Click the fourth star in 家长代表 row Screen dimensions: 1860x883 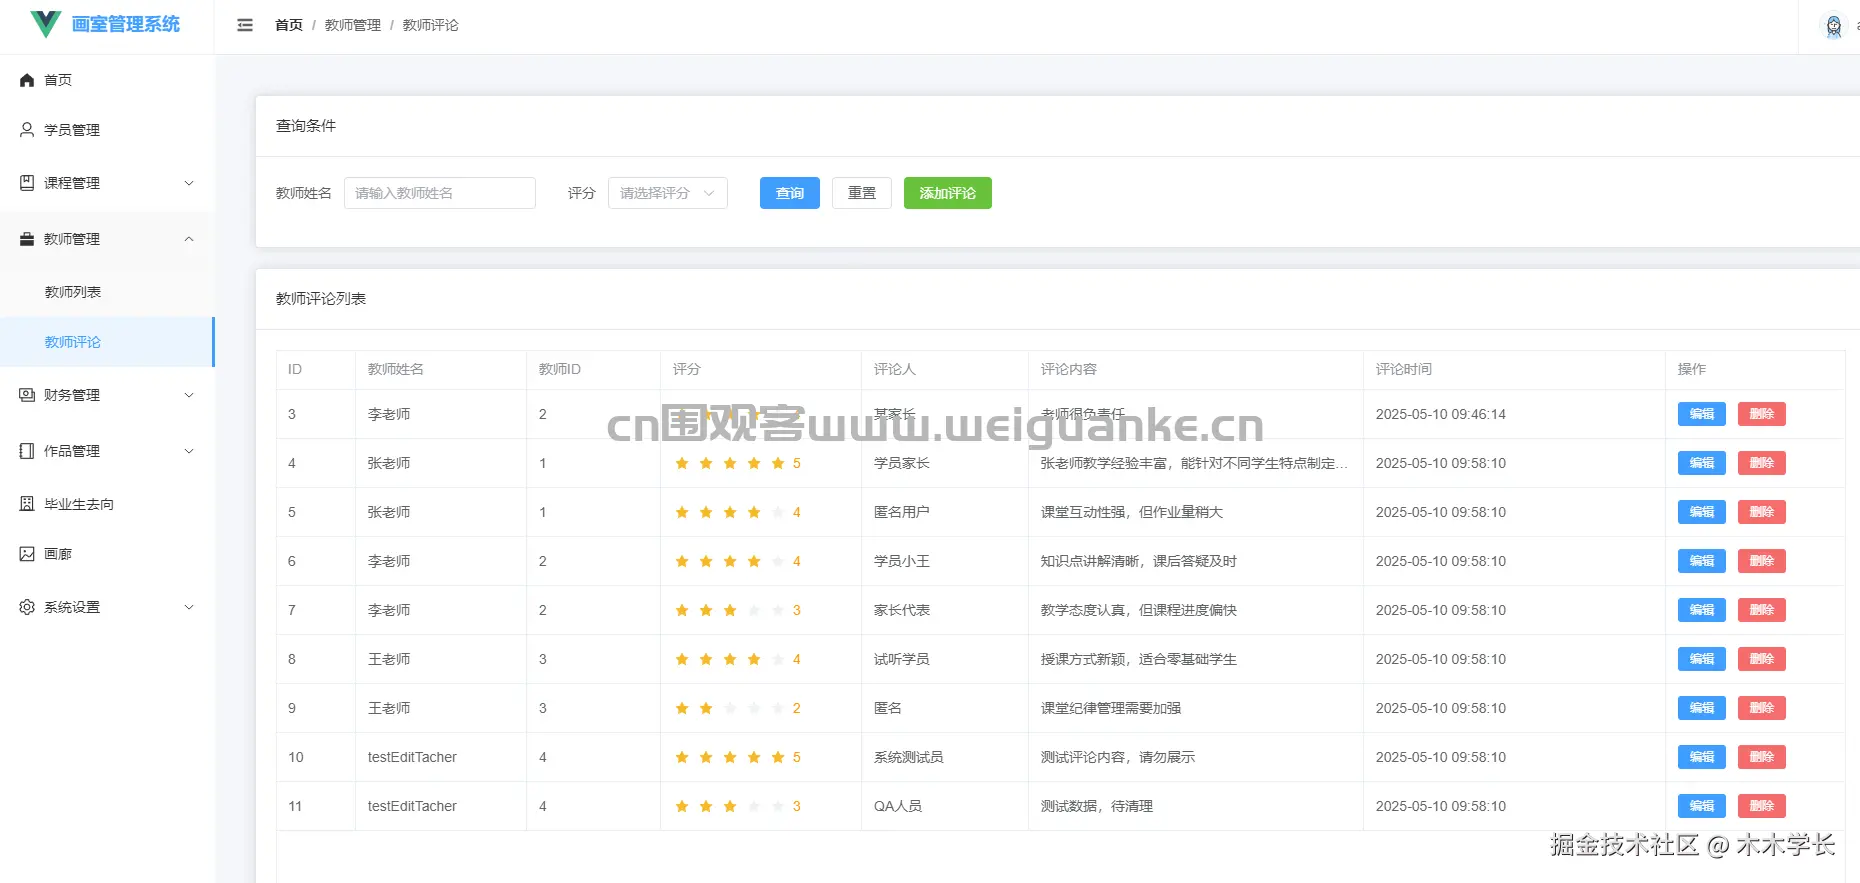tap(754, 610)
